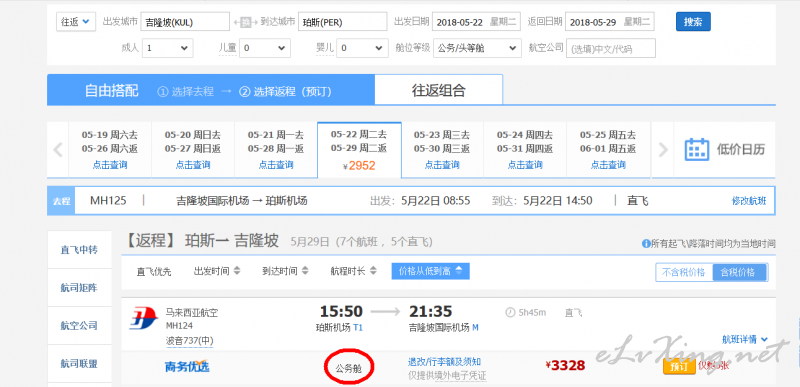Screen dimensions: 800x387
Task: Open cabin class dropdown 公务/头等舱
Action: pyautogui.click(x=477, y=48)
